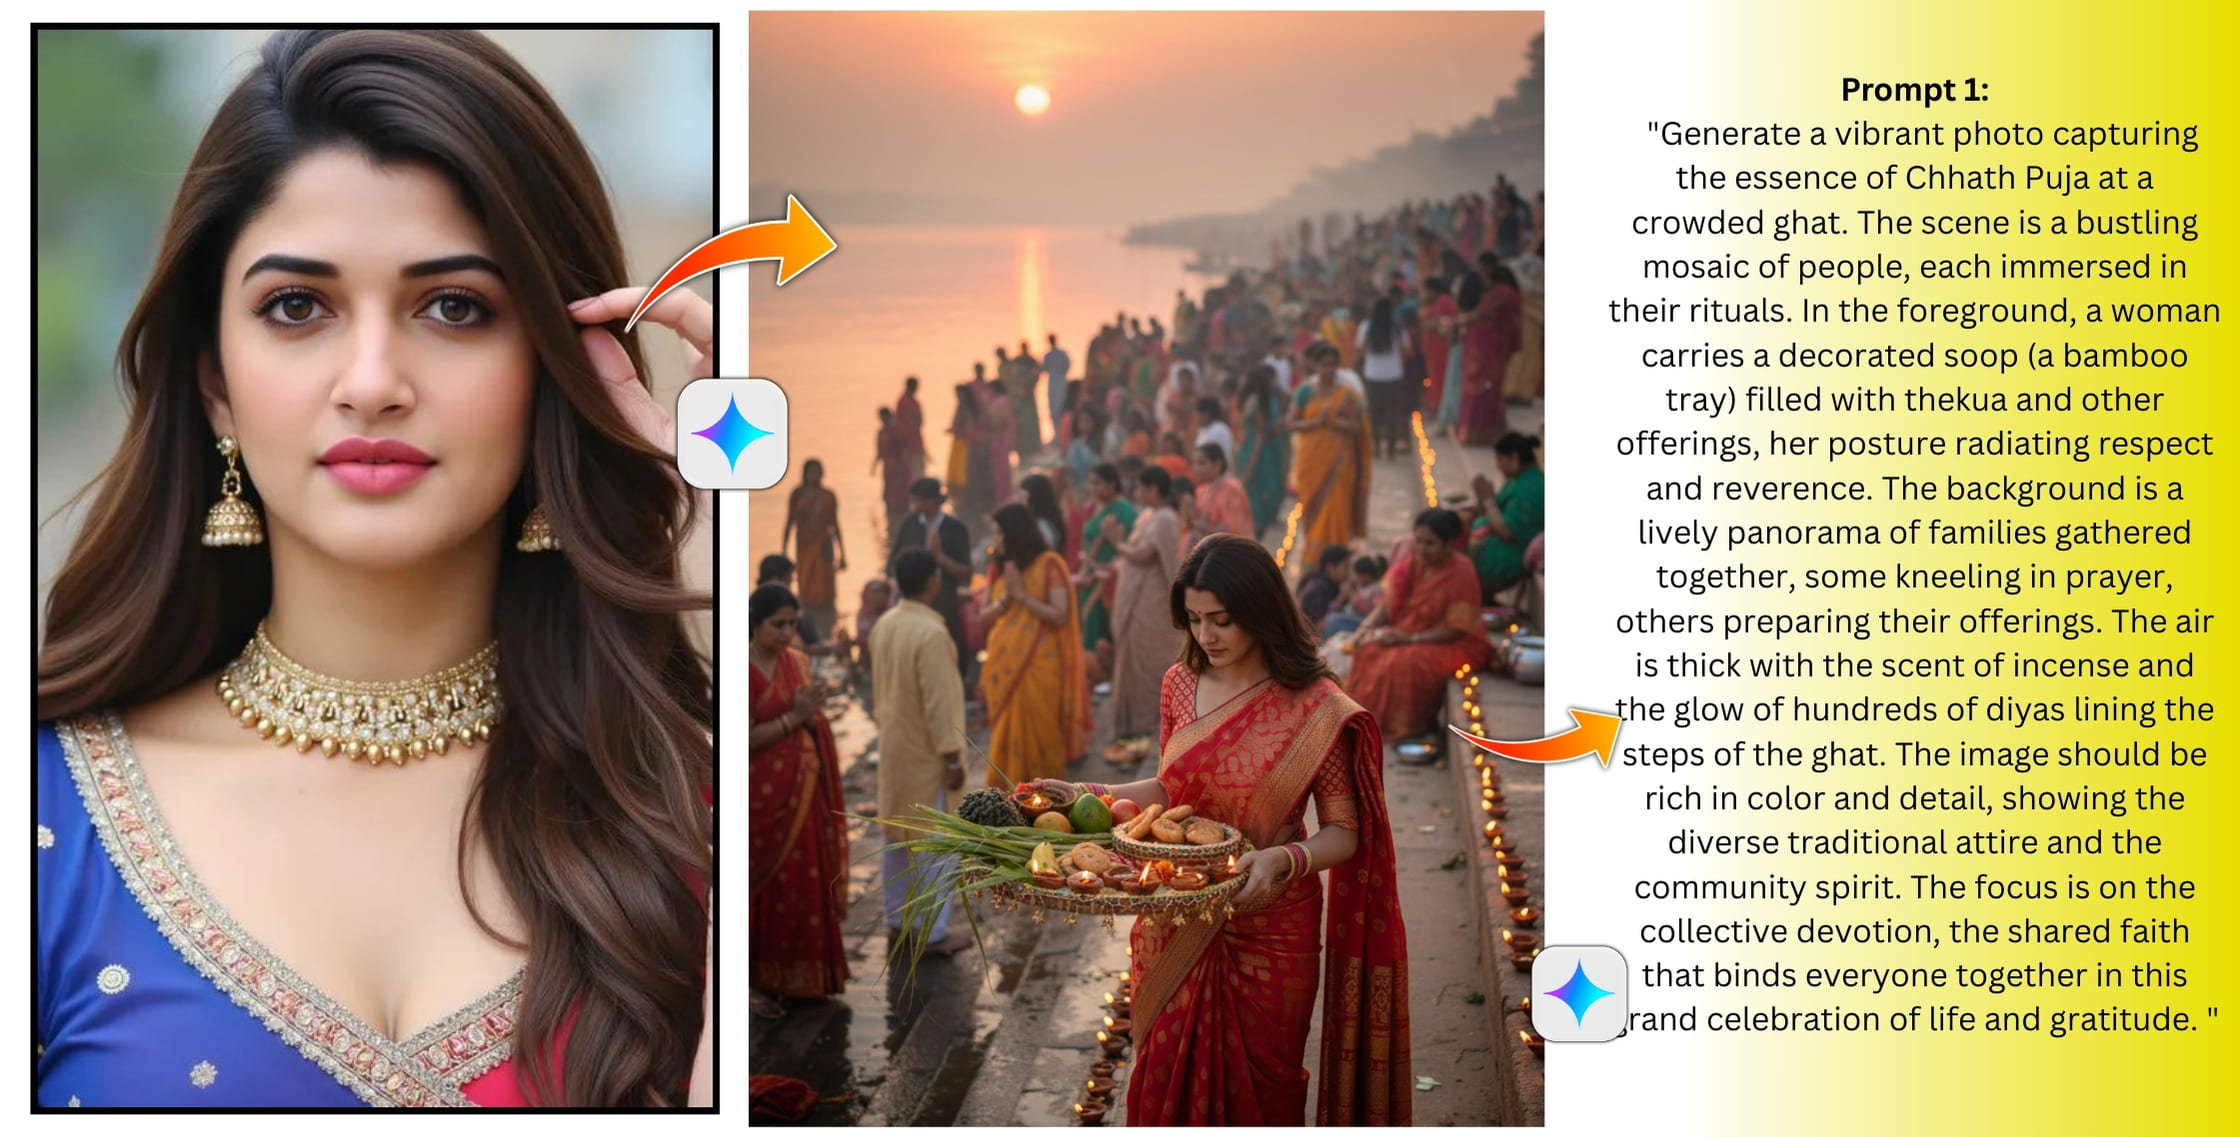The width and height of the screenshot is (2240, 1137).
Task: Select the Chhath Puja ghat scene image
Action: (1146, 568)
